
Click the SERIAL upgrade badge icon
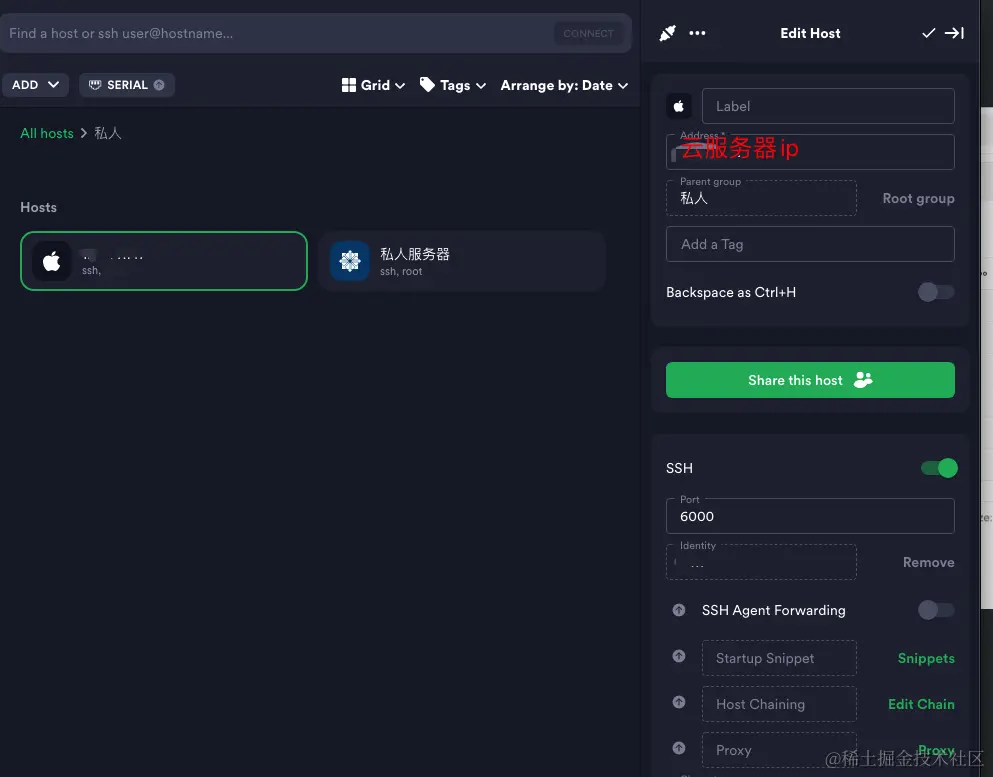pyautogui.click(x=159, y=85)
